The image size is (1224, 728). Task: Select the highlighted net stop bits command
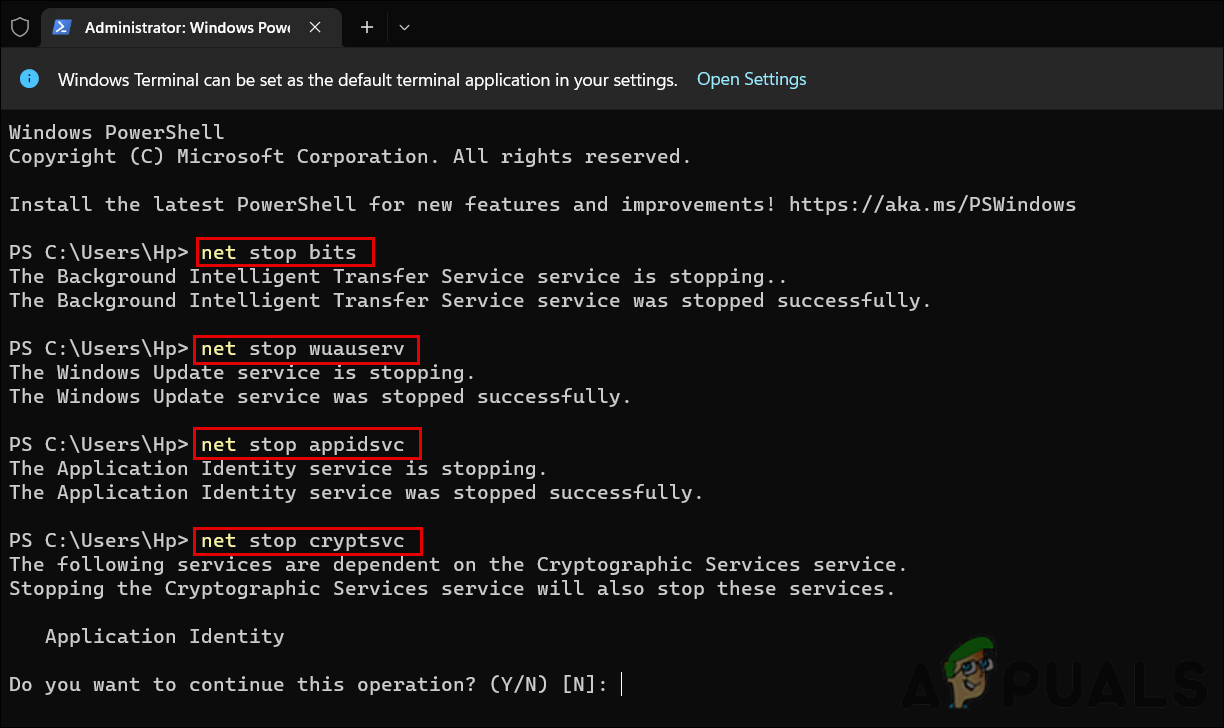tap(284, 252)
